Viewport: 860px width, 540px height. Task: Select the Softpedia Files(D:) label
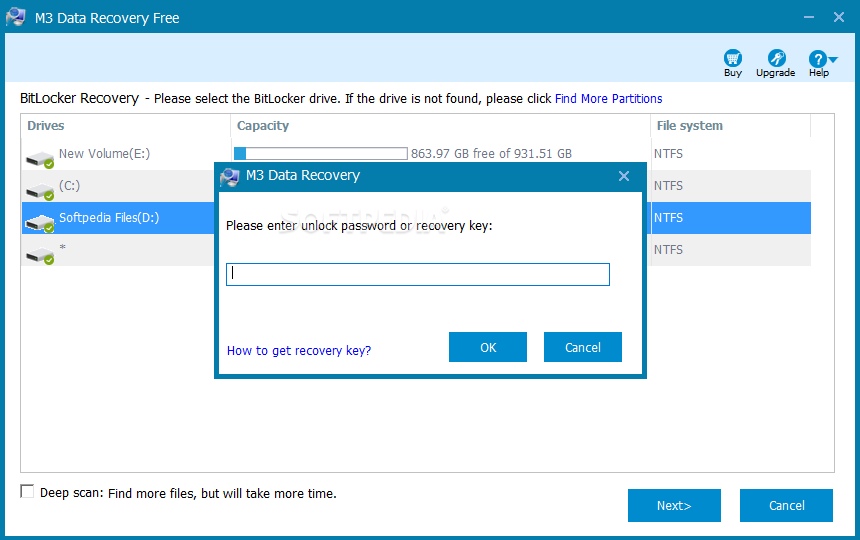[109, 218]
